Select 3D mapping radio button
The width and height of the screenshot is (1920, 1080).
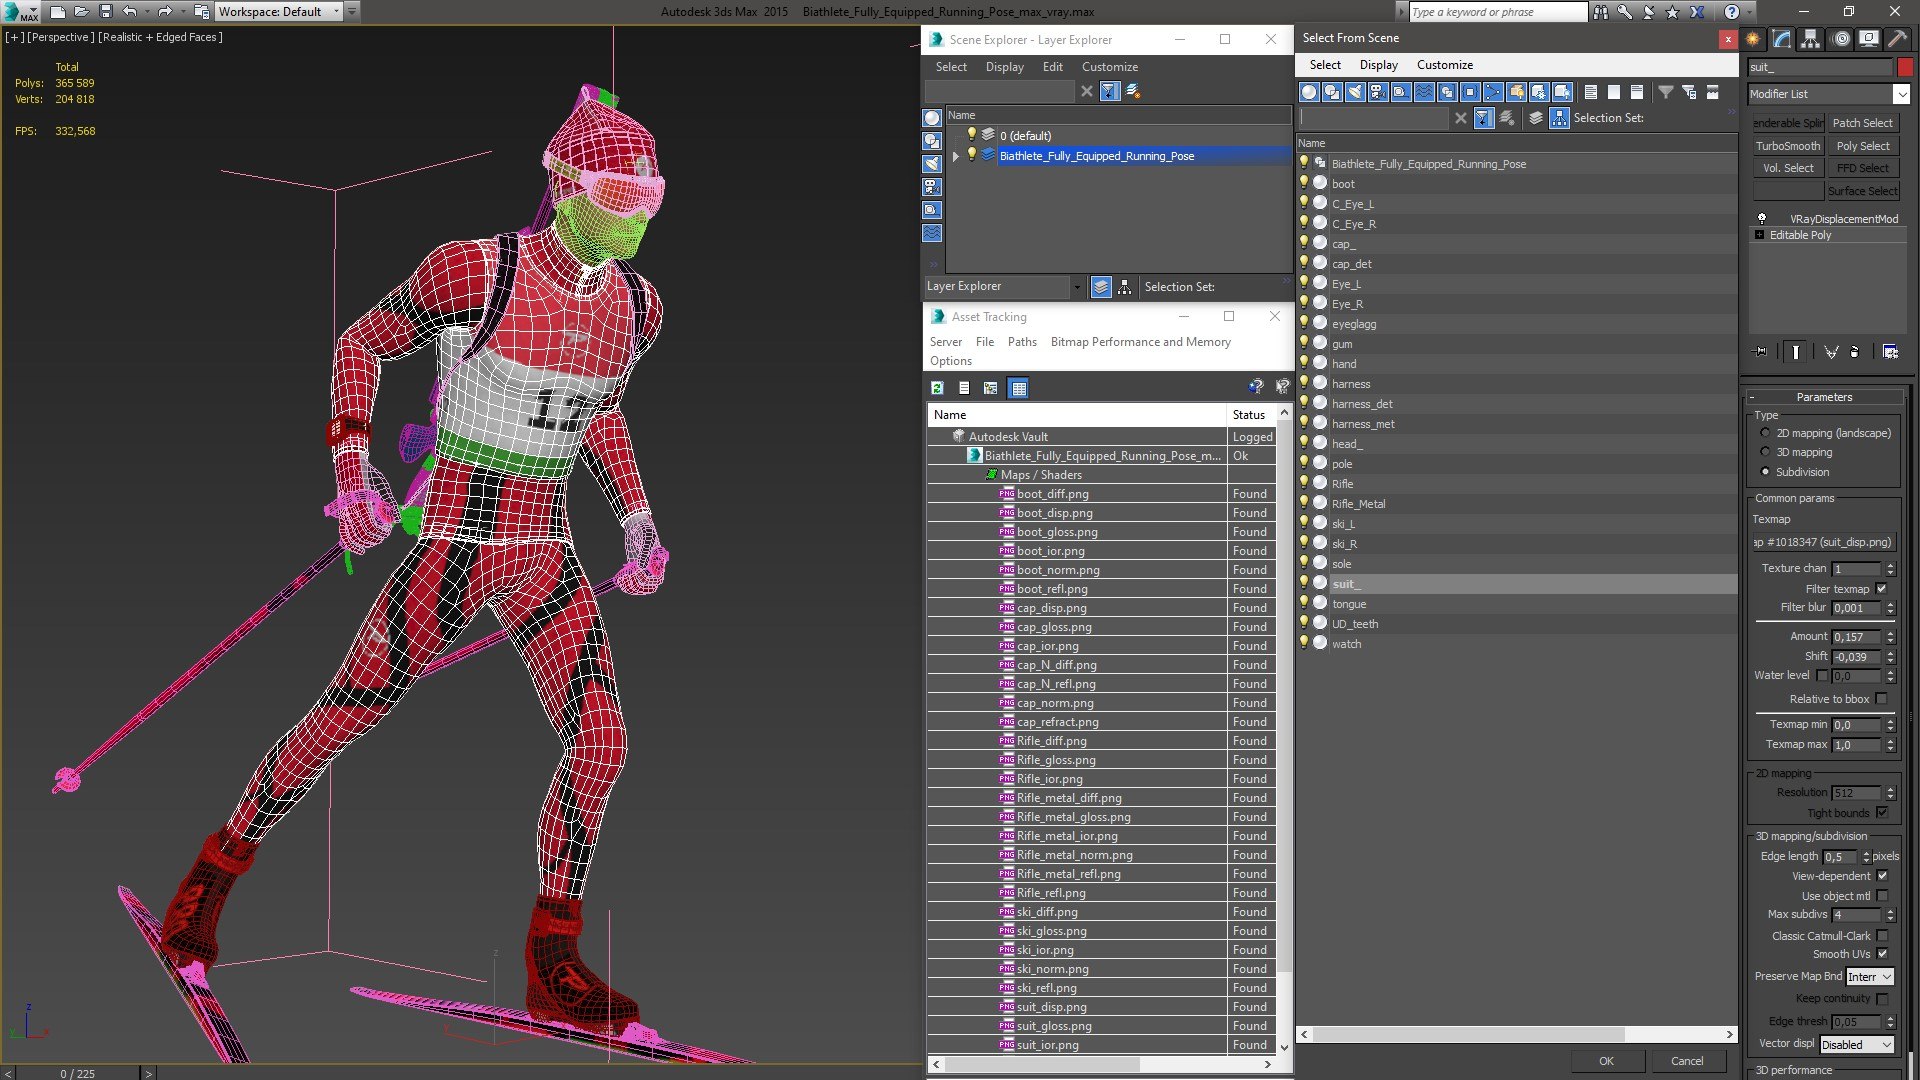tap(1765, 452)
